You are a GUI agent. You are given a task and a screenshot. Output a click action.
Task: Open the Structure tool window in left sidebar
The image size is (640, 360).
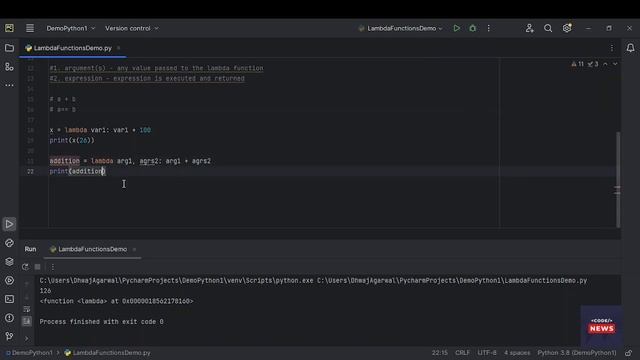[x=9, y=67]
